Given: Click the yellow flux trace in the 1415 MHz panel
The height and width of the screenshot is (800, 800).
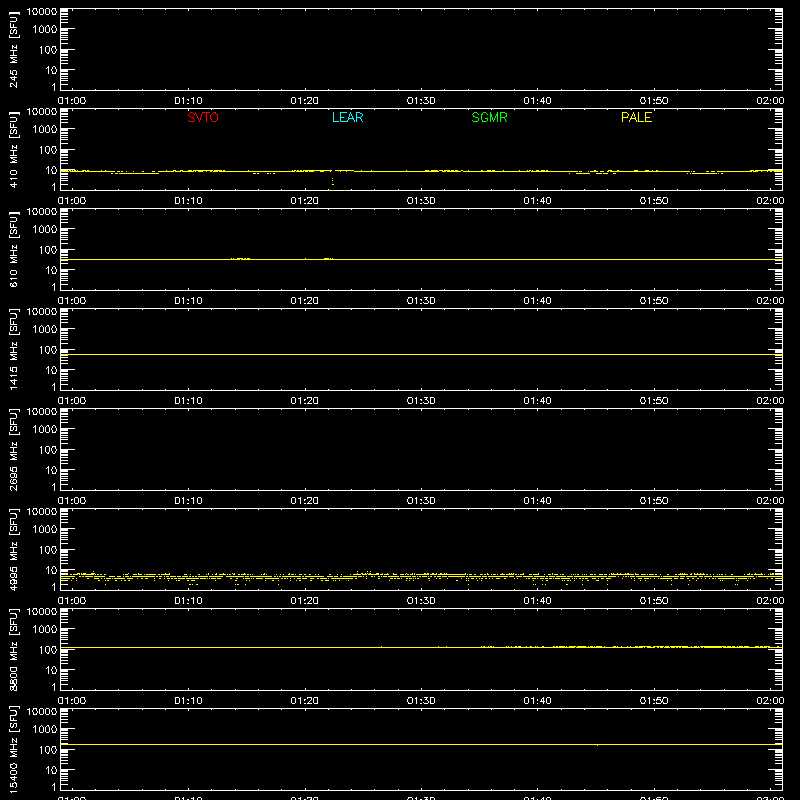Looking at the screenshot, I should (x=421, y=355).
